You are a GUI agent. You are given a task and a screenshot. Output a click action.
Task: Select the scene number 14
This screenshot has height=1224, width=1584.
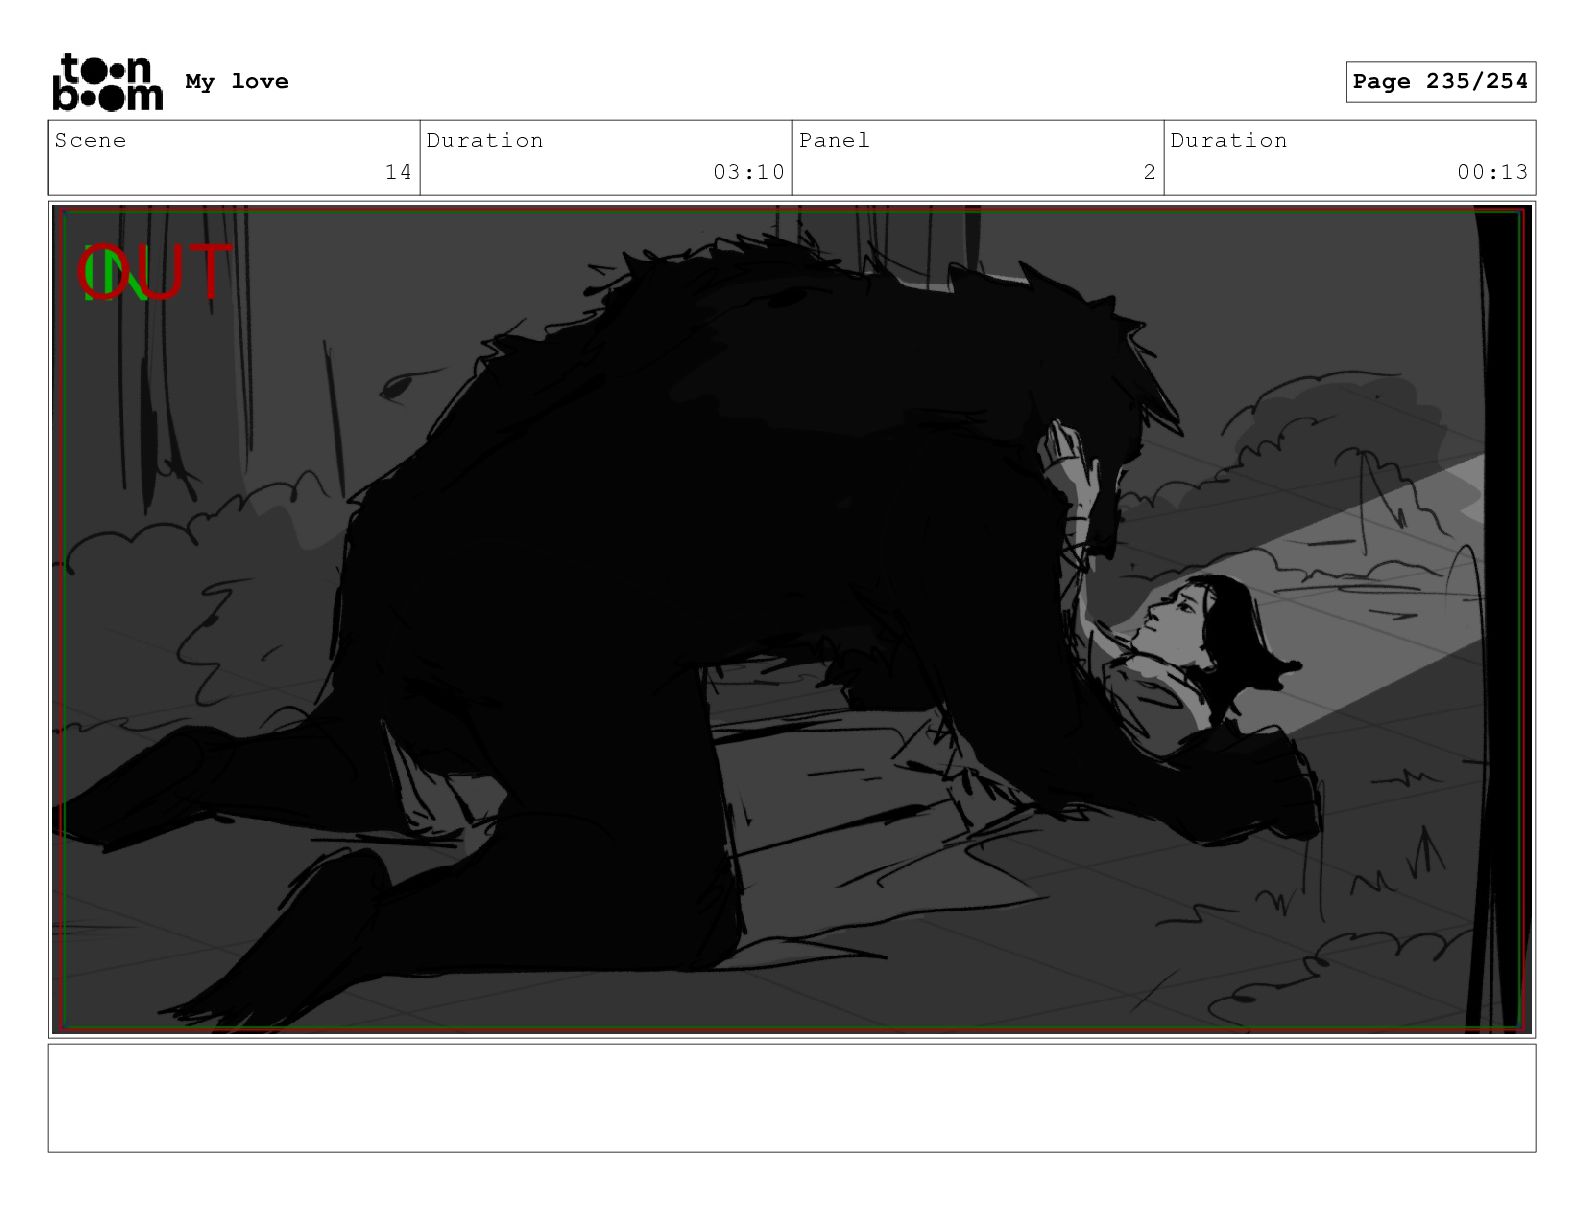[398, 172]
